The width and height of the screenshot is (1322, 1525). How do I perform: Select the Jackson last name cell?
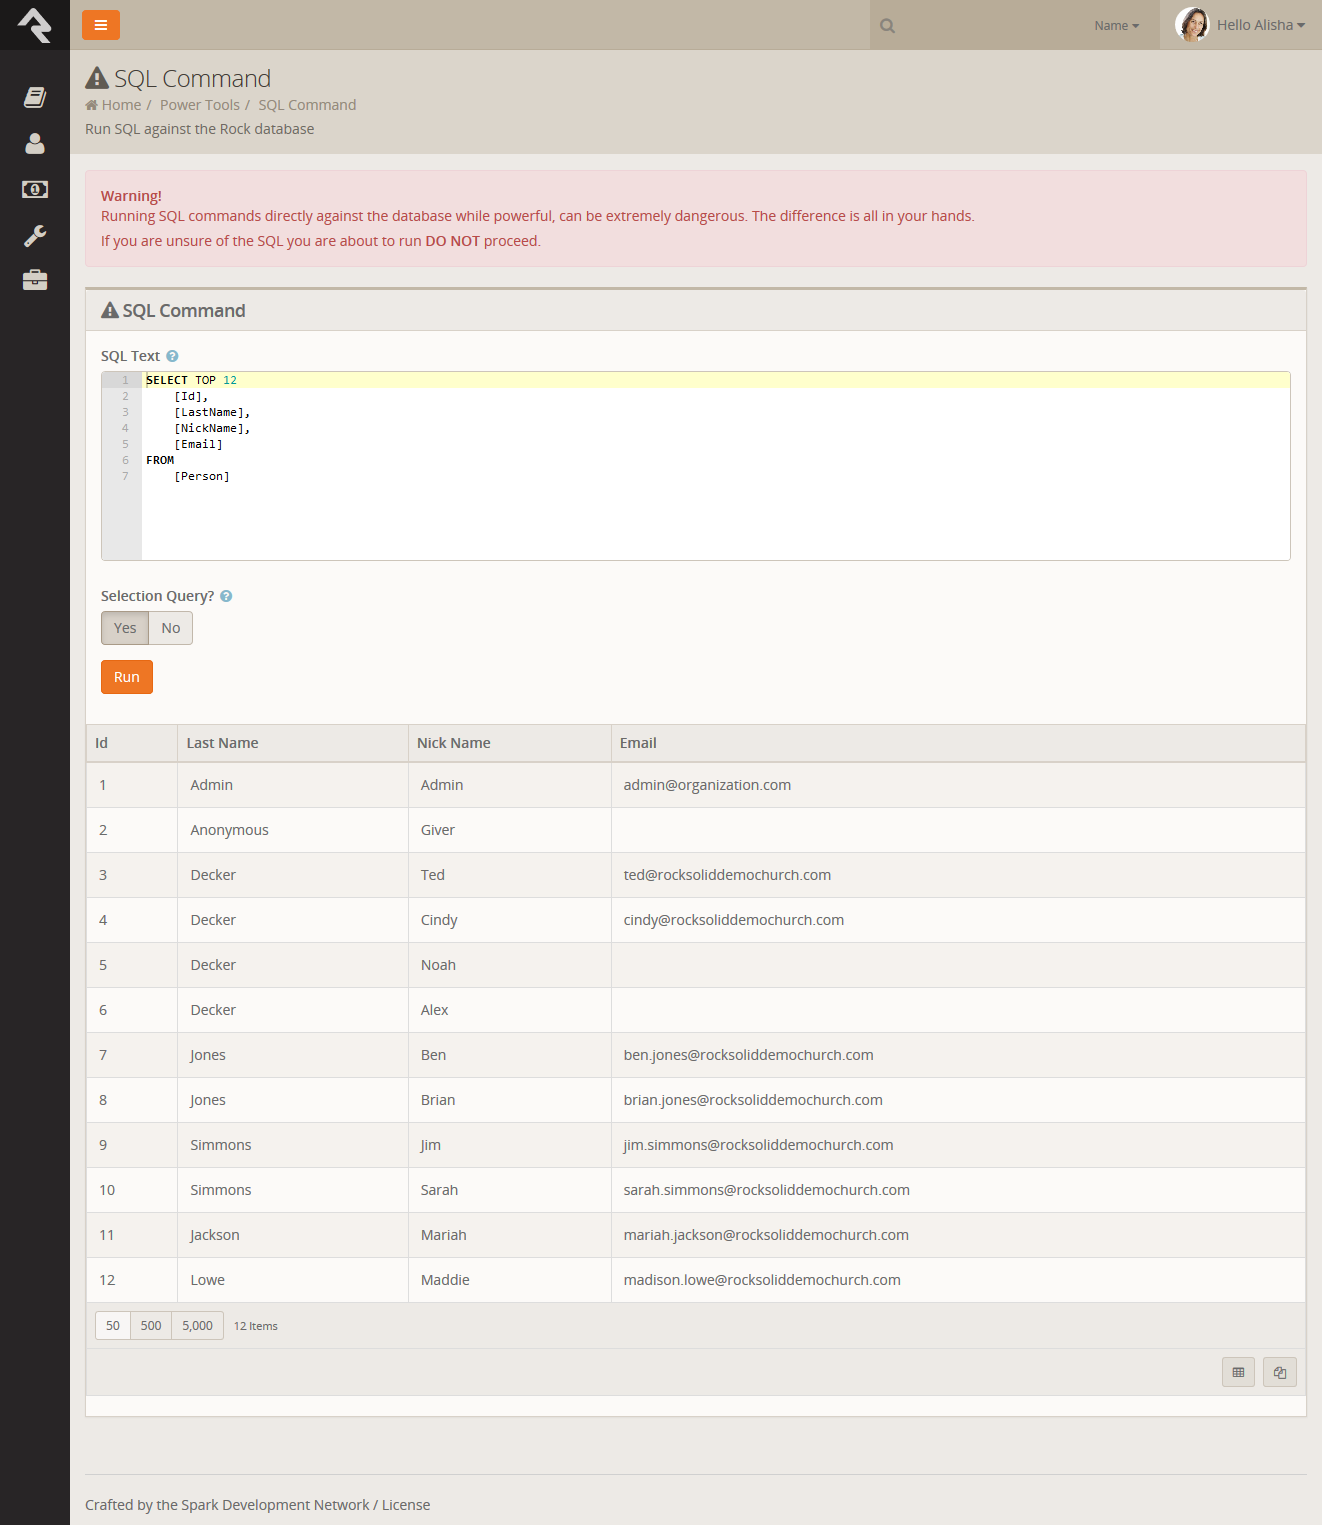click(x=293, y=1235)
